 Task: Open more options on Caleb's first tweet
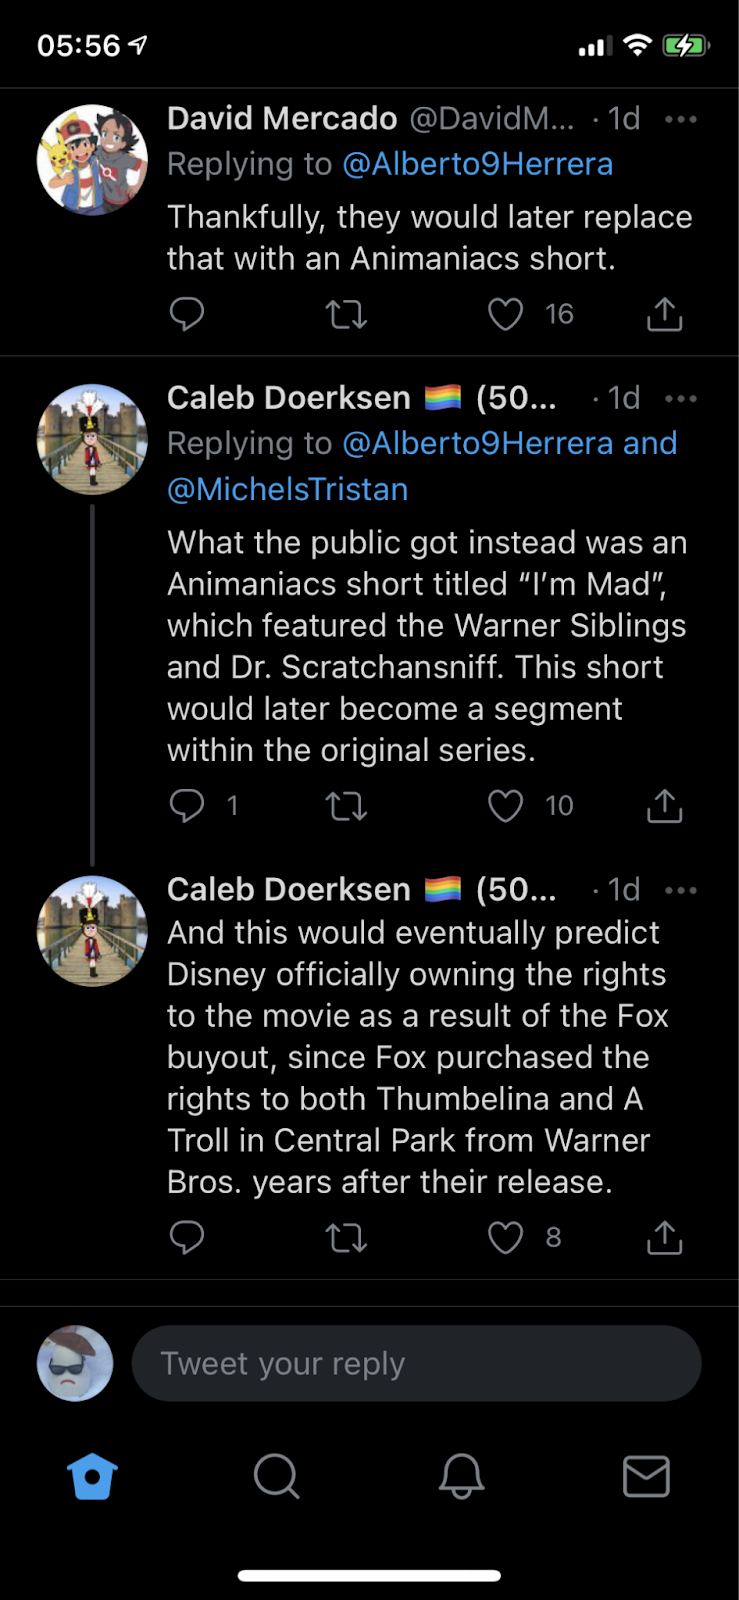click(x=681, y=398)
